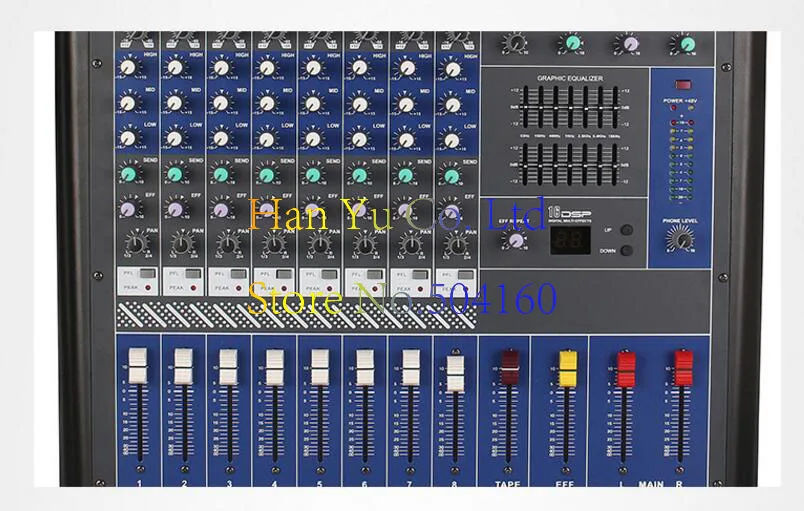
Task: Click the EFF REPEAT knob beside DSP display
Action: tap(515, 240)
